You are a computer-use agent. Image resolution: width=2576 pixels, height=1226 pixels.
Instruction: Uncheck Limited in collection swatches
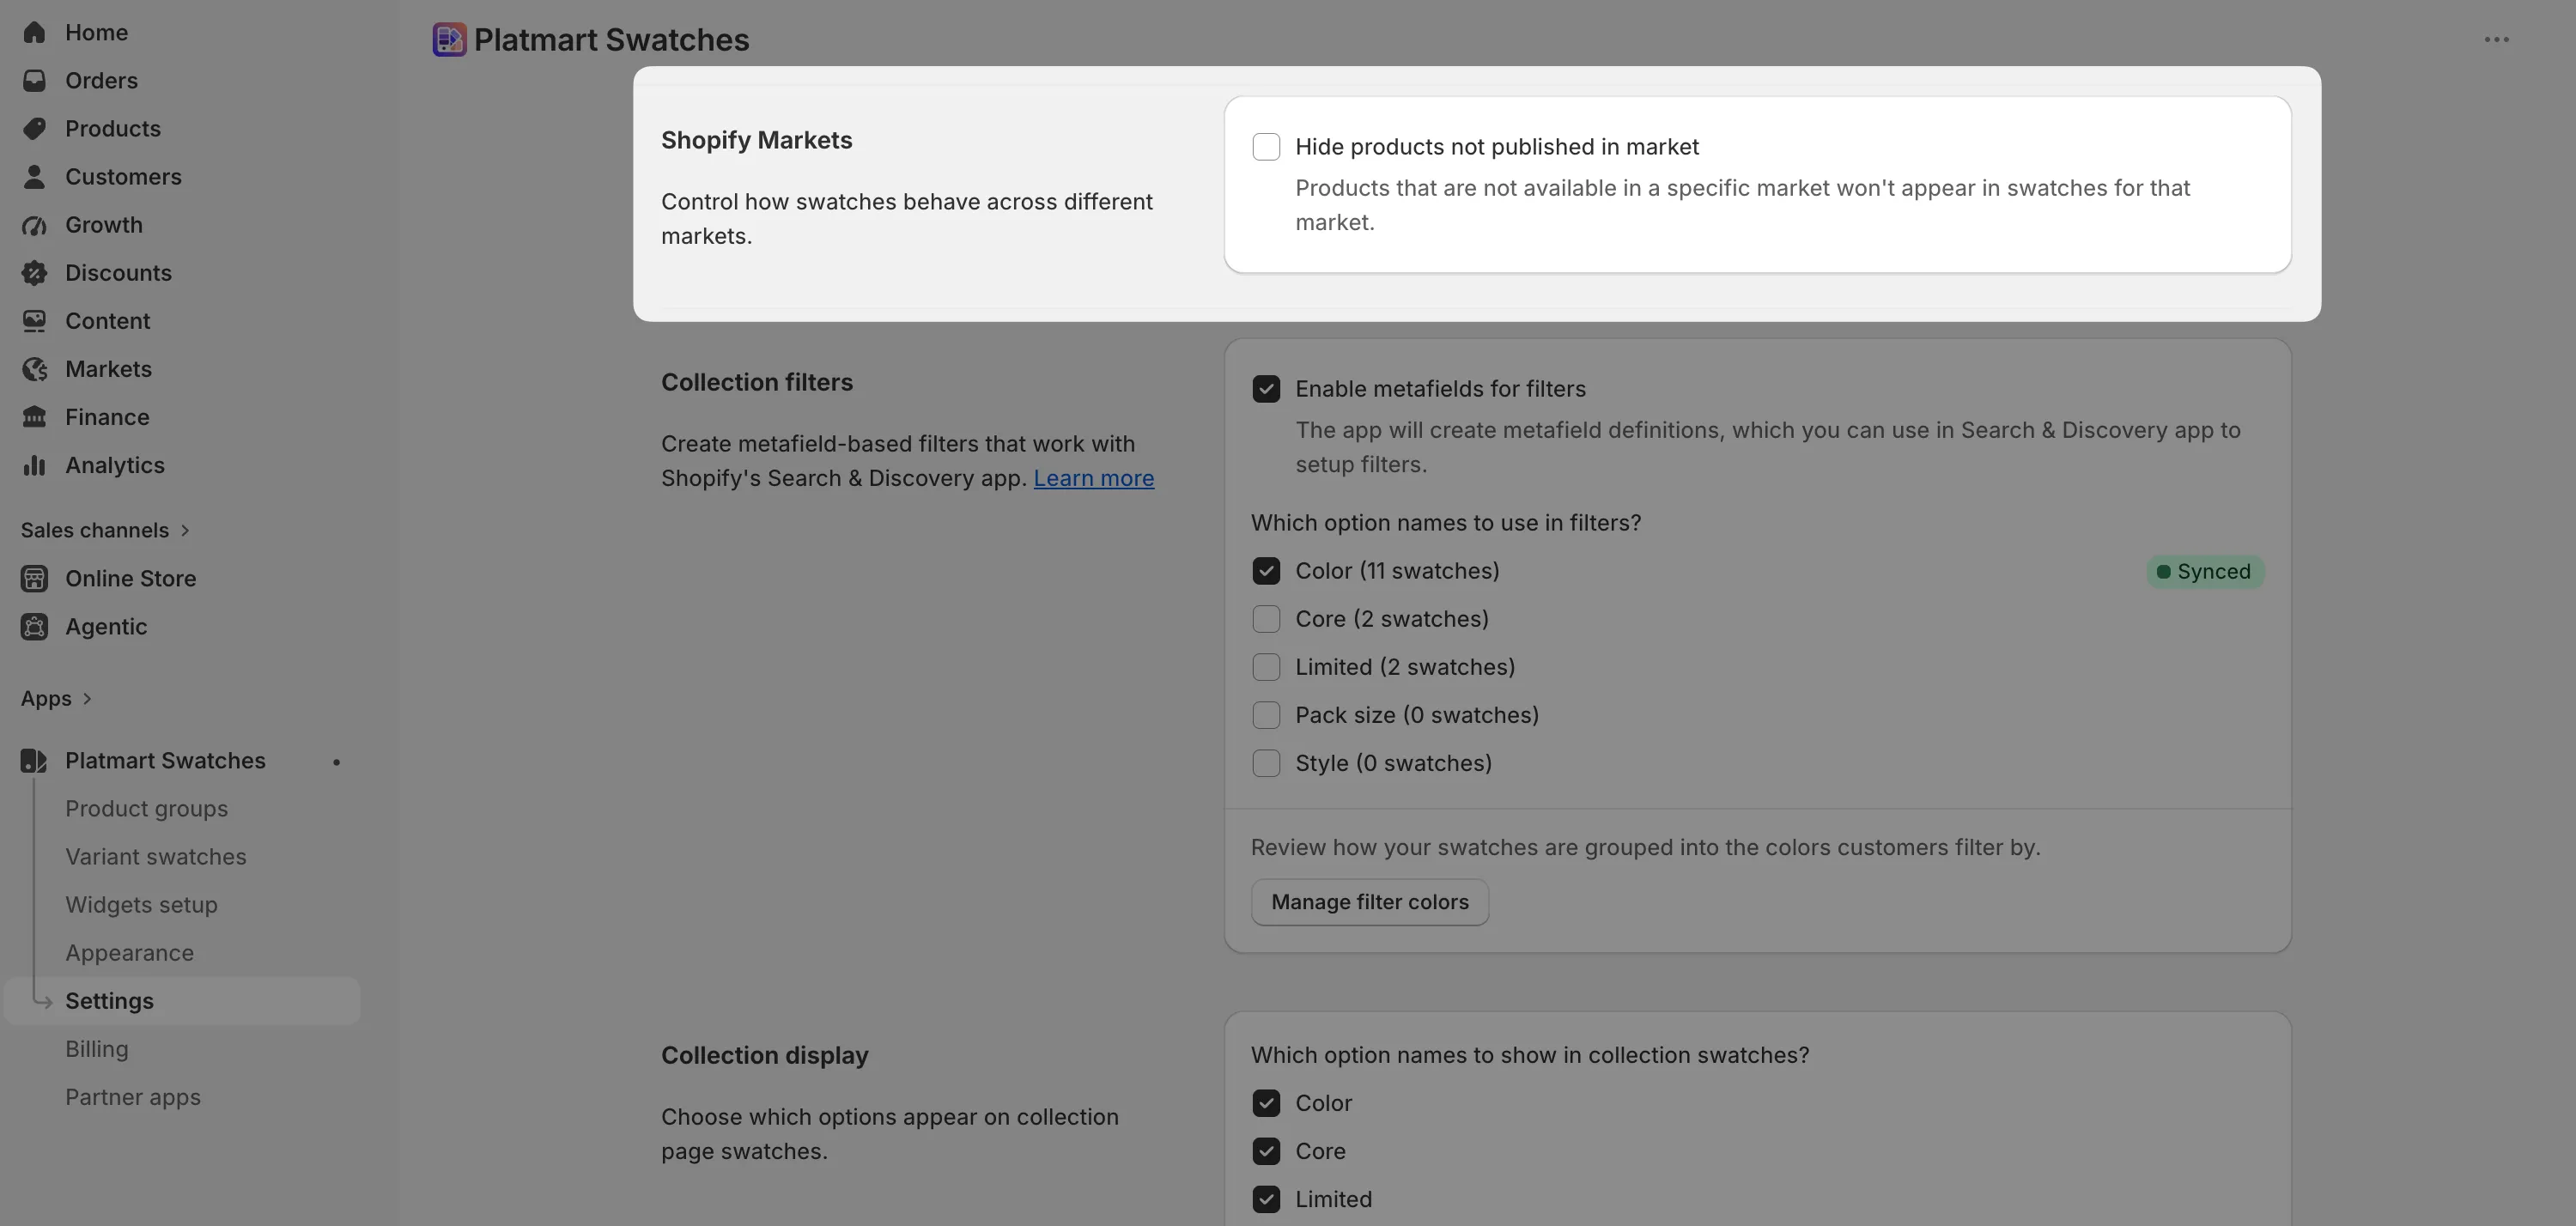[x=1266, y=1198]
